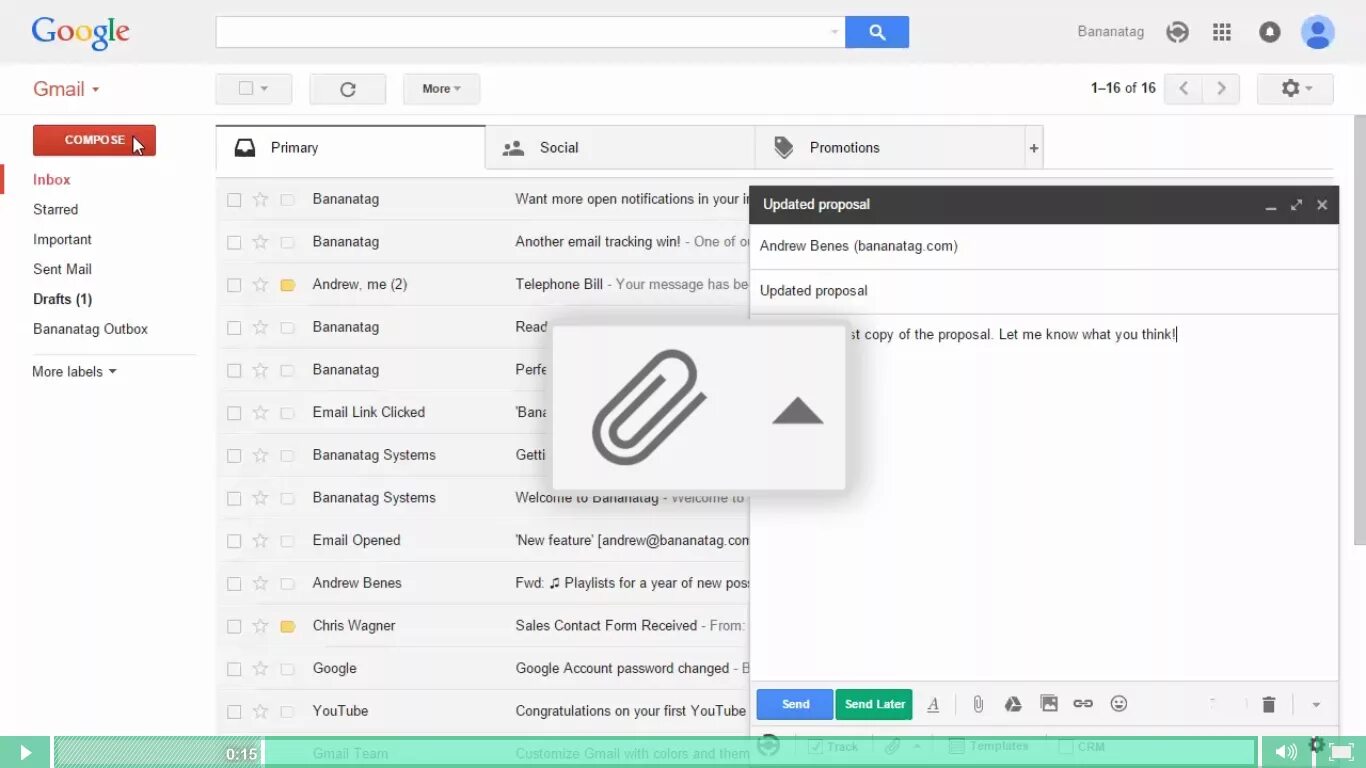This screenshot has width=1366, height=768.
Task: Insert files using Google Drive icon
Action: (1013, 704)
